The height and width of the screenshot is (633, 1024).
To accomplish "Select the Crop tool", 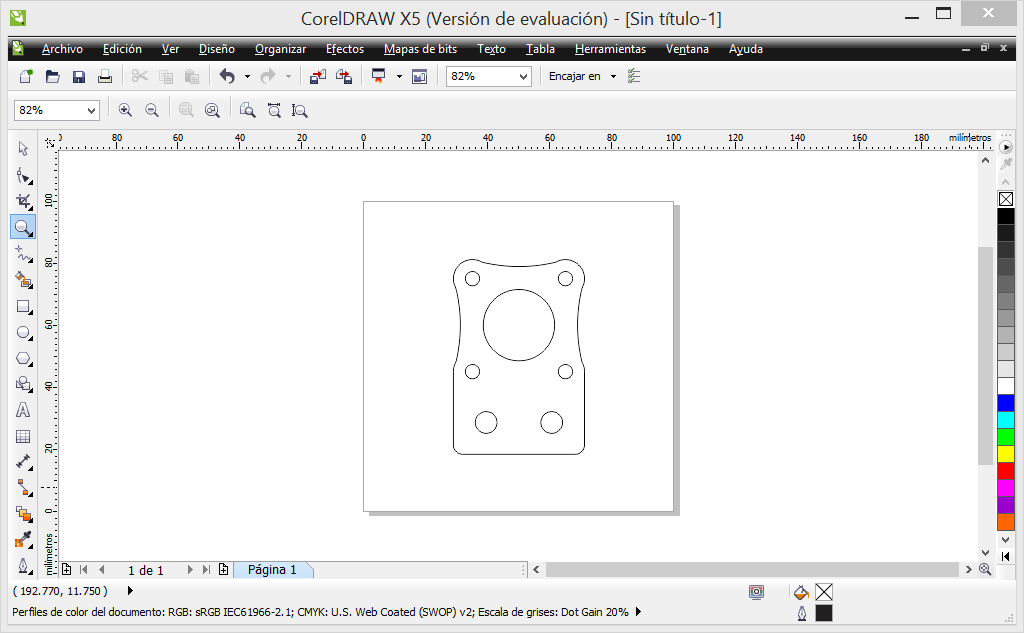I will coord(23,201).
